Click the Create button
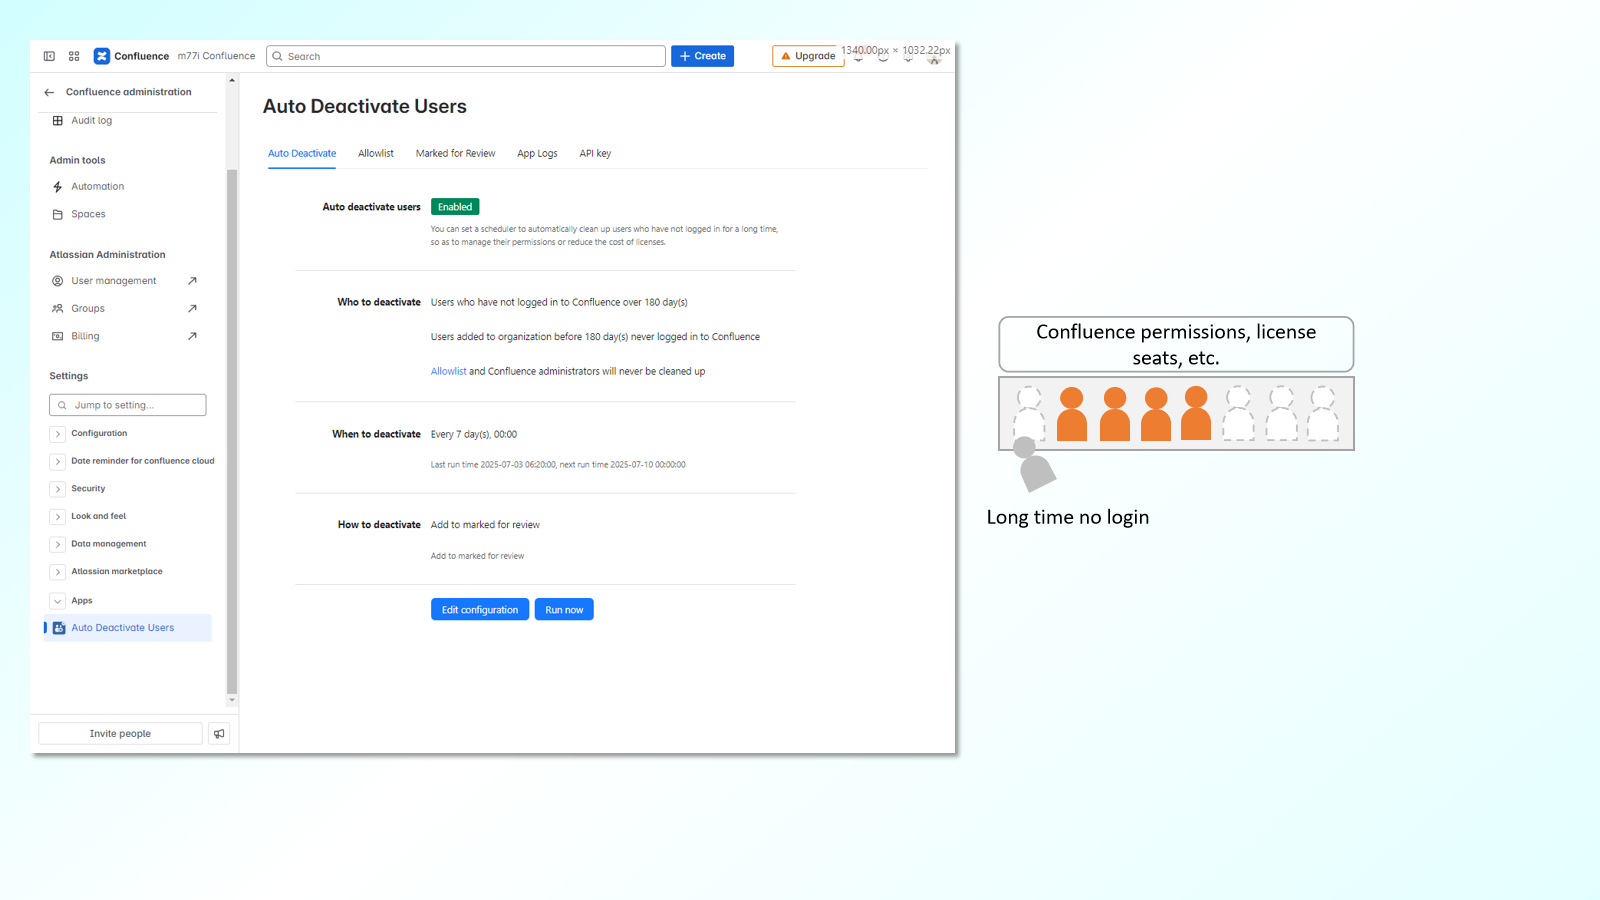The height and width of the screenshot is (900, 1600). pyautogui.click(x=702, y=56)
